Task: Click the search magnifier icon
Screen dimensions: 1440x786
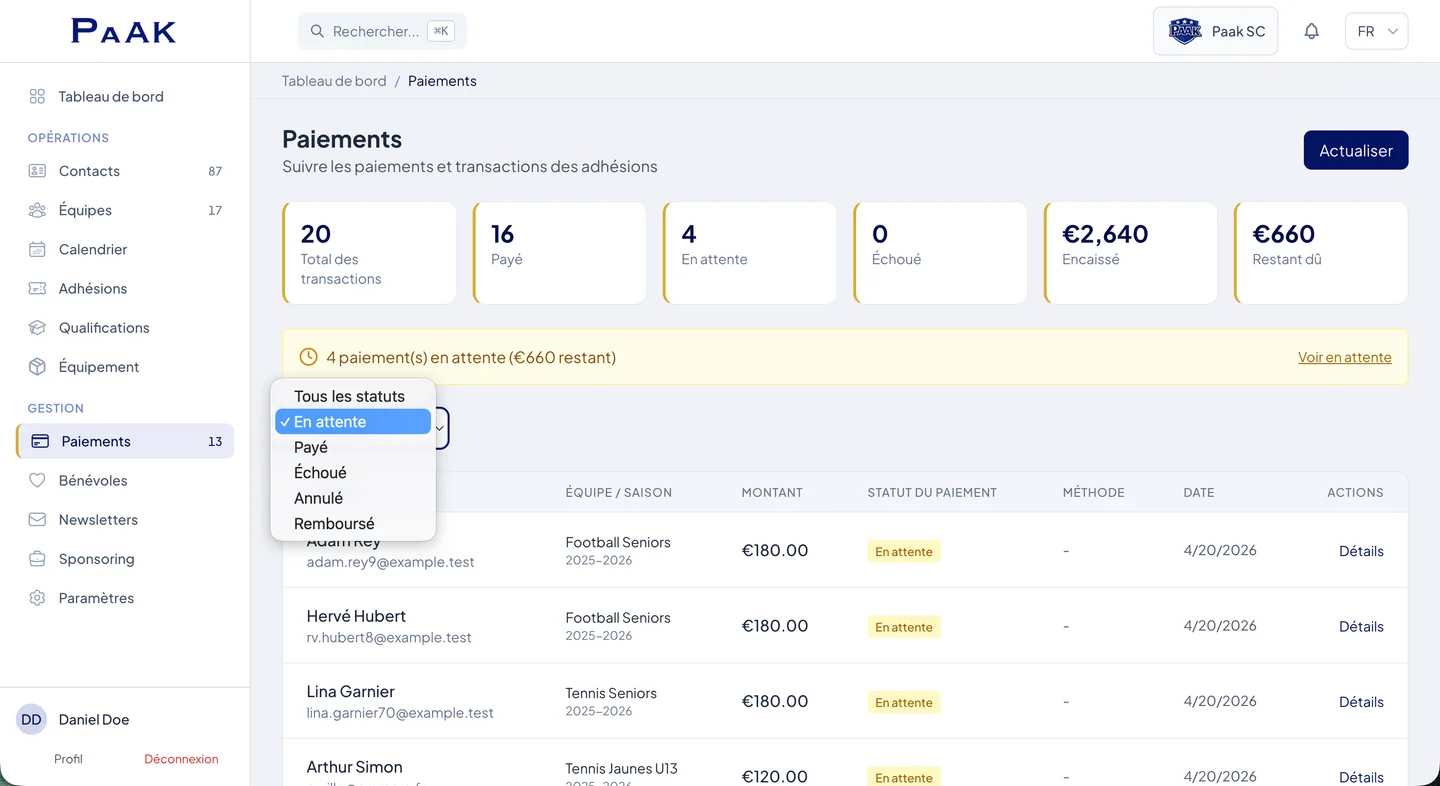Action: coord(317,31)
